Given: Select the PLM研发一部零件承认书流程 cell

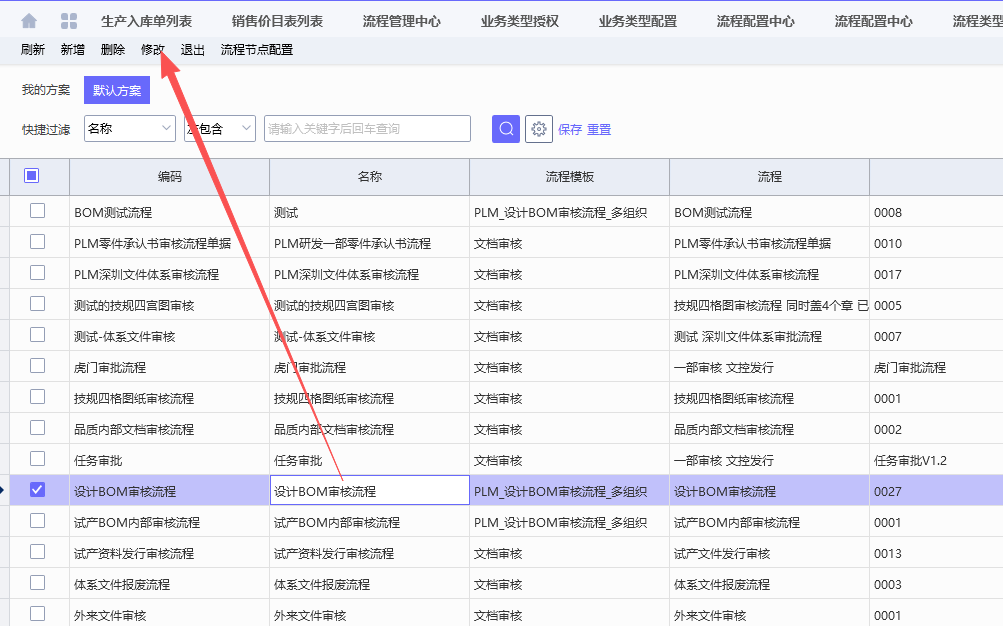Looking at the screenshot, I should click(x=370, y=243).
